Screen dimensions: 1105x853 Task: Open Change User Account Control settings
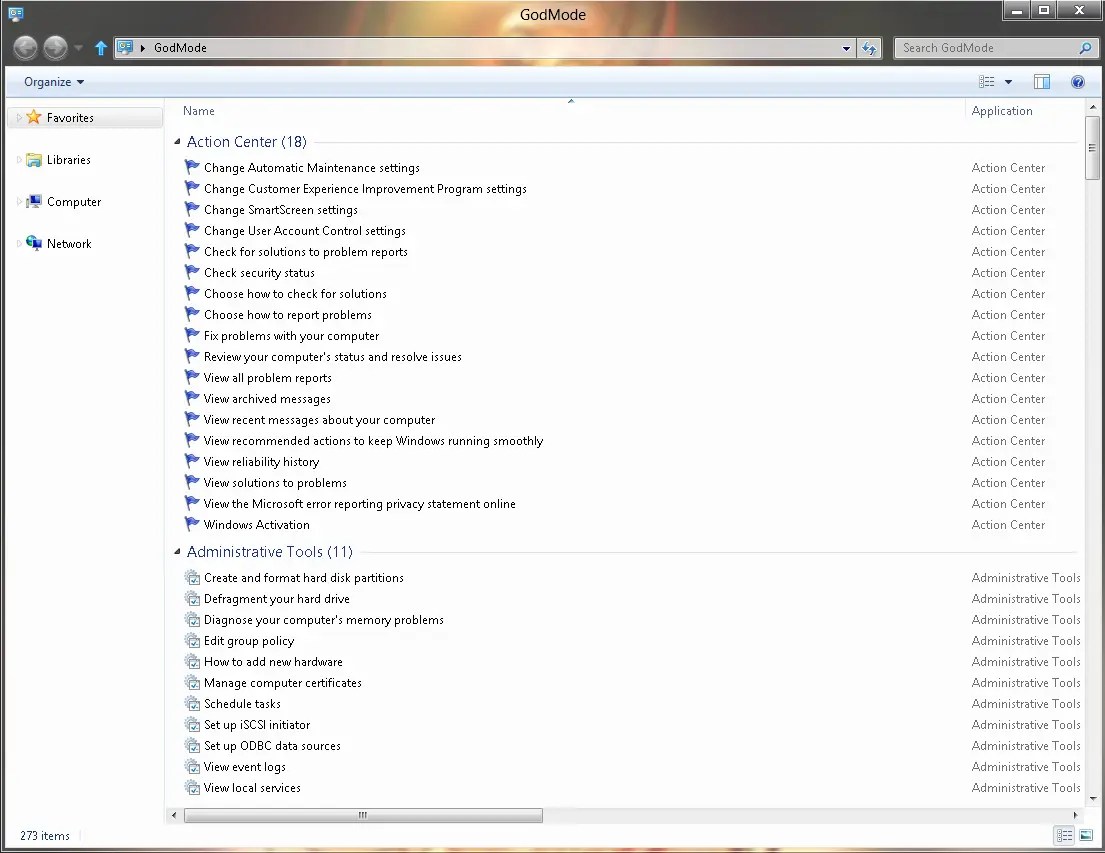click(x=304, y=231)
